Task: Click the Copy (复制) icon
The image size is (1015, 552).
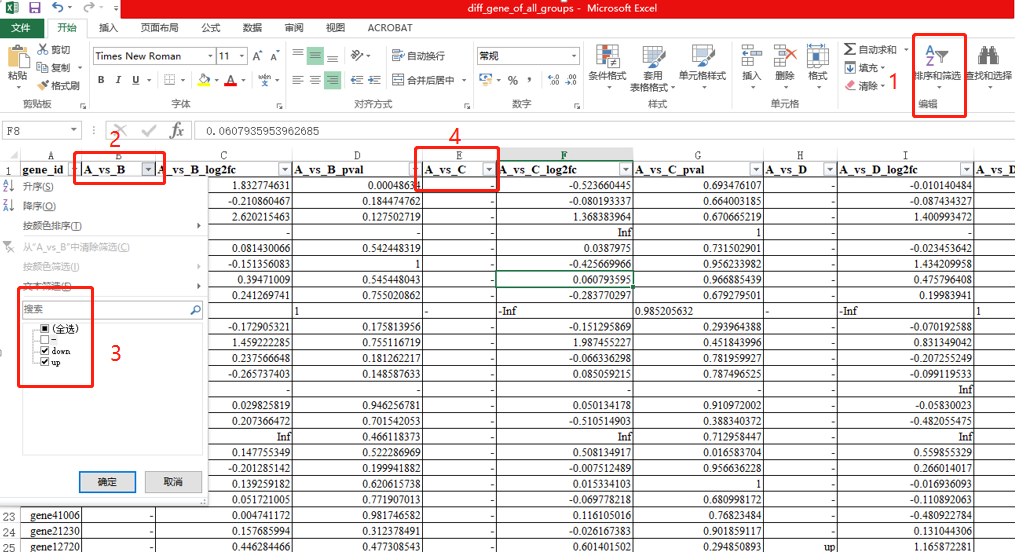Action: pyautogui.click(x=43, y=67)
